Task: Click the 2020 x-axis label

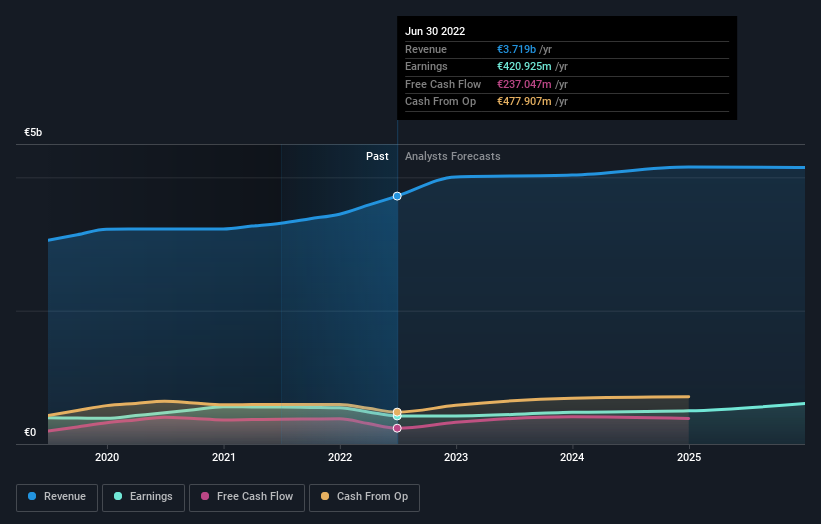Action: tap(107, 457)
